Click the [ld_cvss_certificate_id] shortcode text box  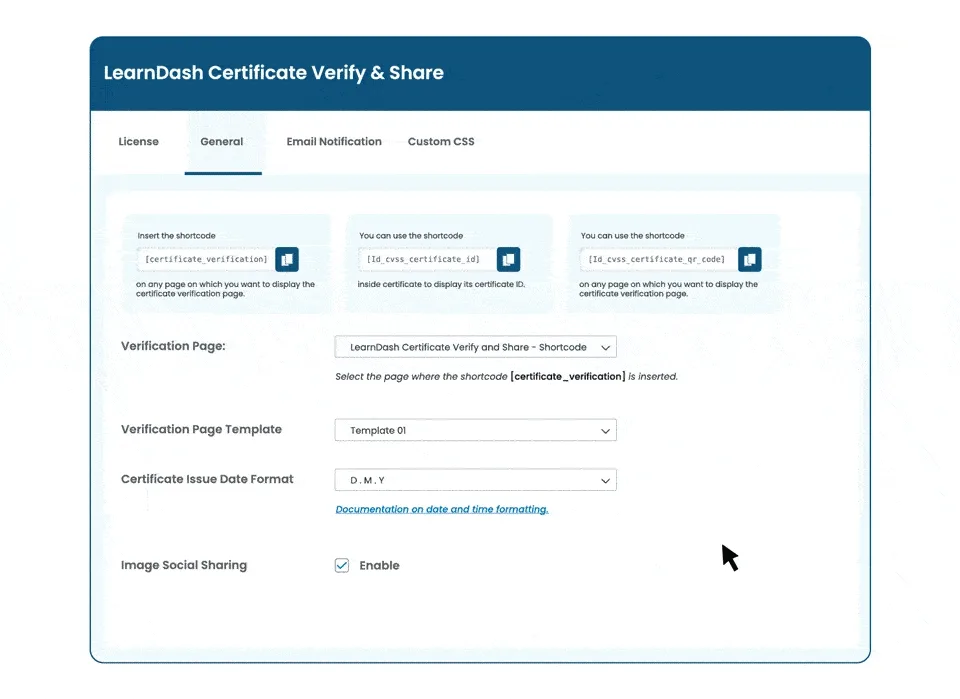click(420, 259)
